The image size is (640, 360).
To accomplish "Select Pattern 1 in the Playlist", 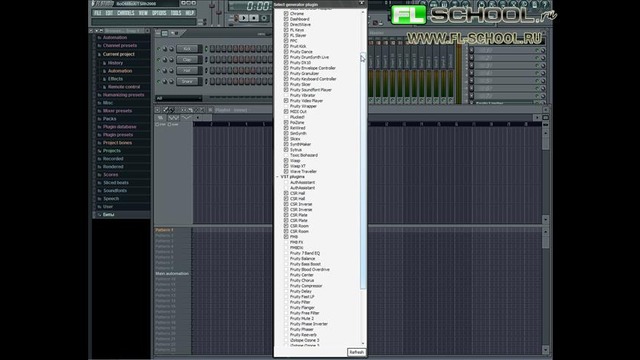I will tap(164, 230).
